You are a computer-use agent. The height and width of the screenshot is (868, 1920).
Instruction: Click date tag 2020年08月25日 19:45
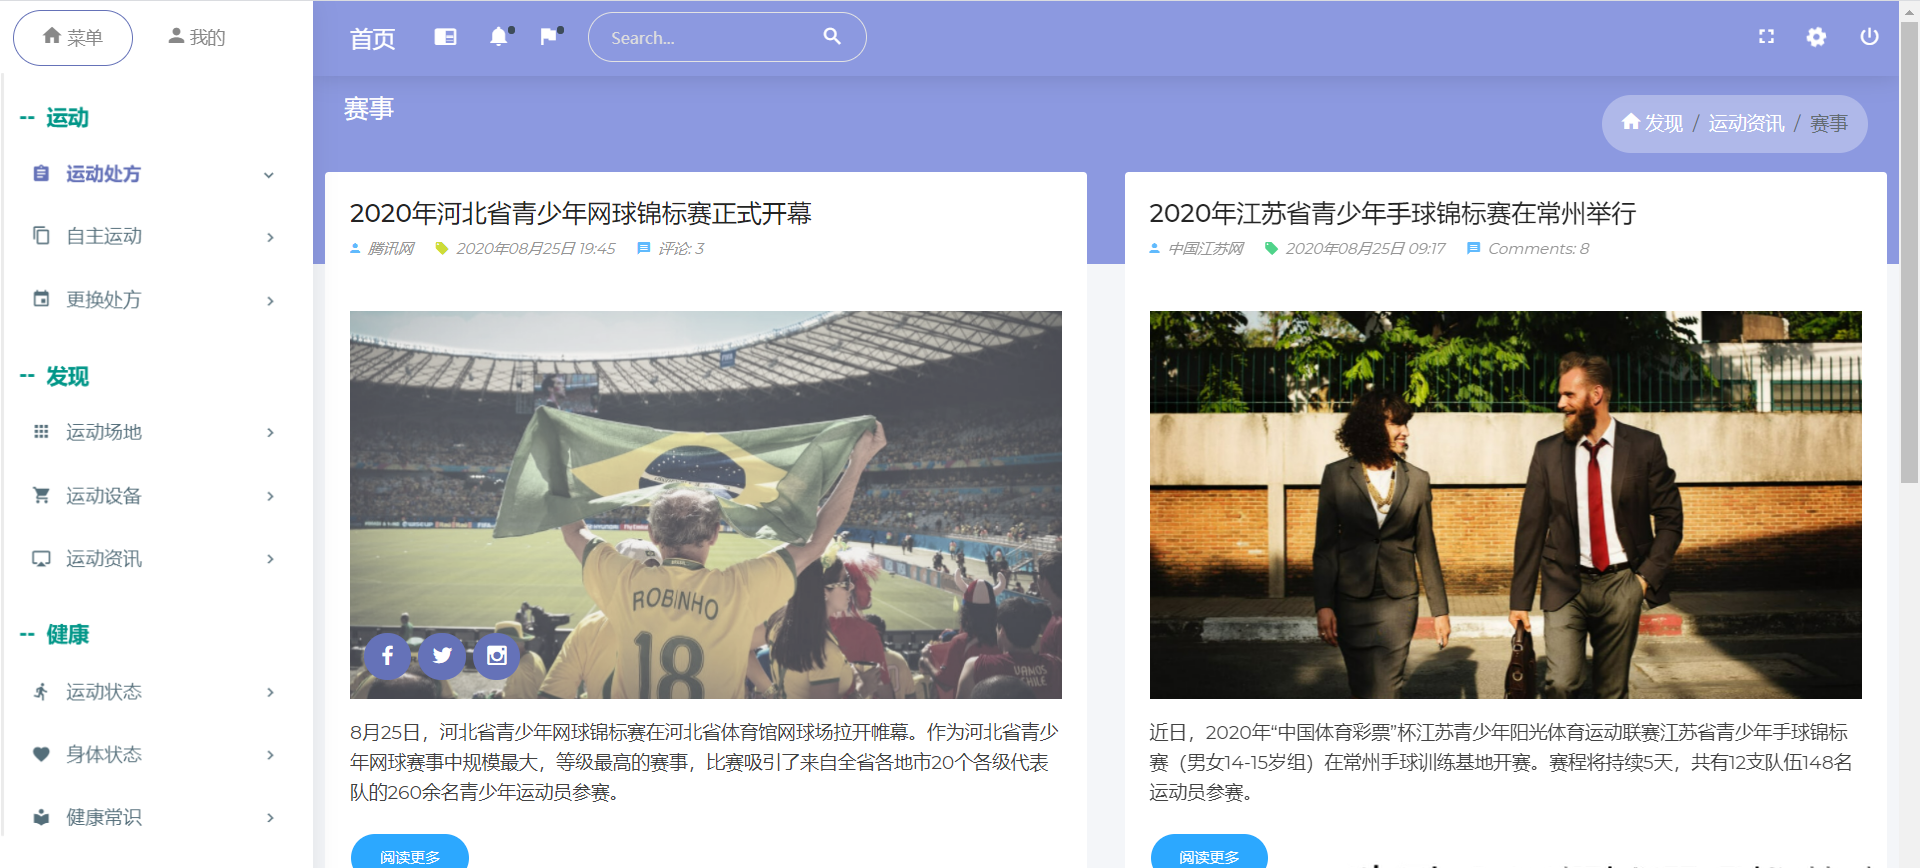coord(536,248)
